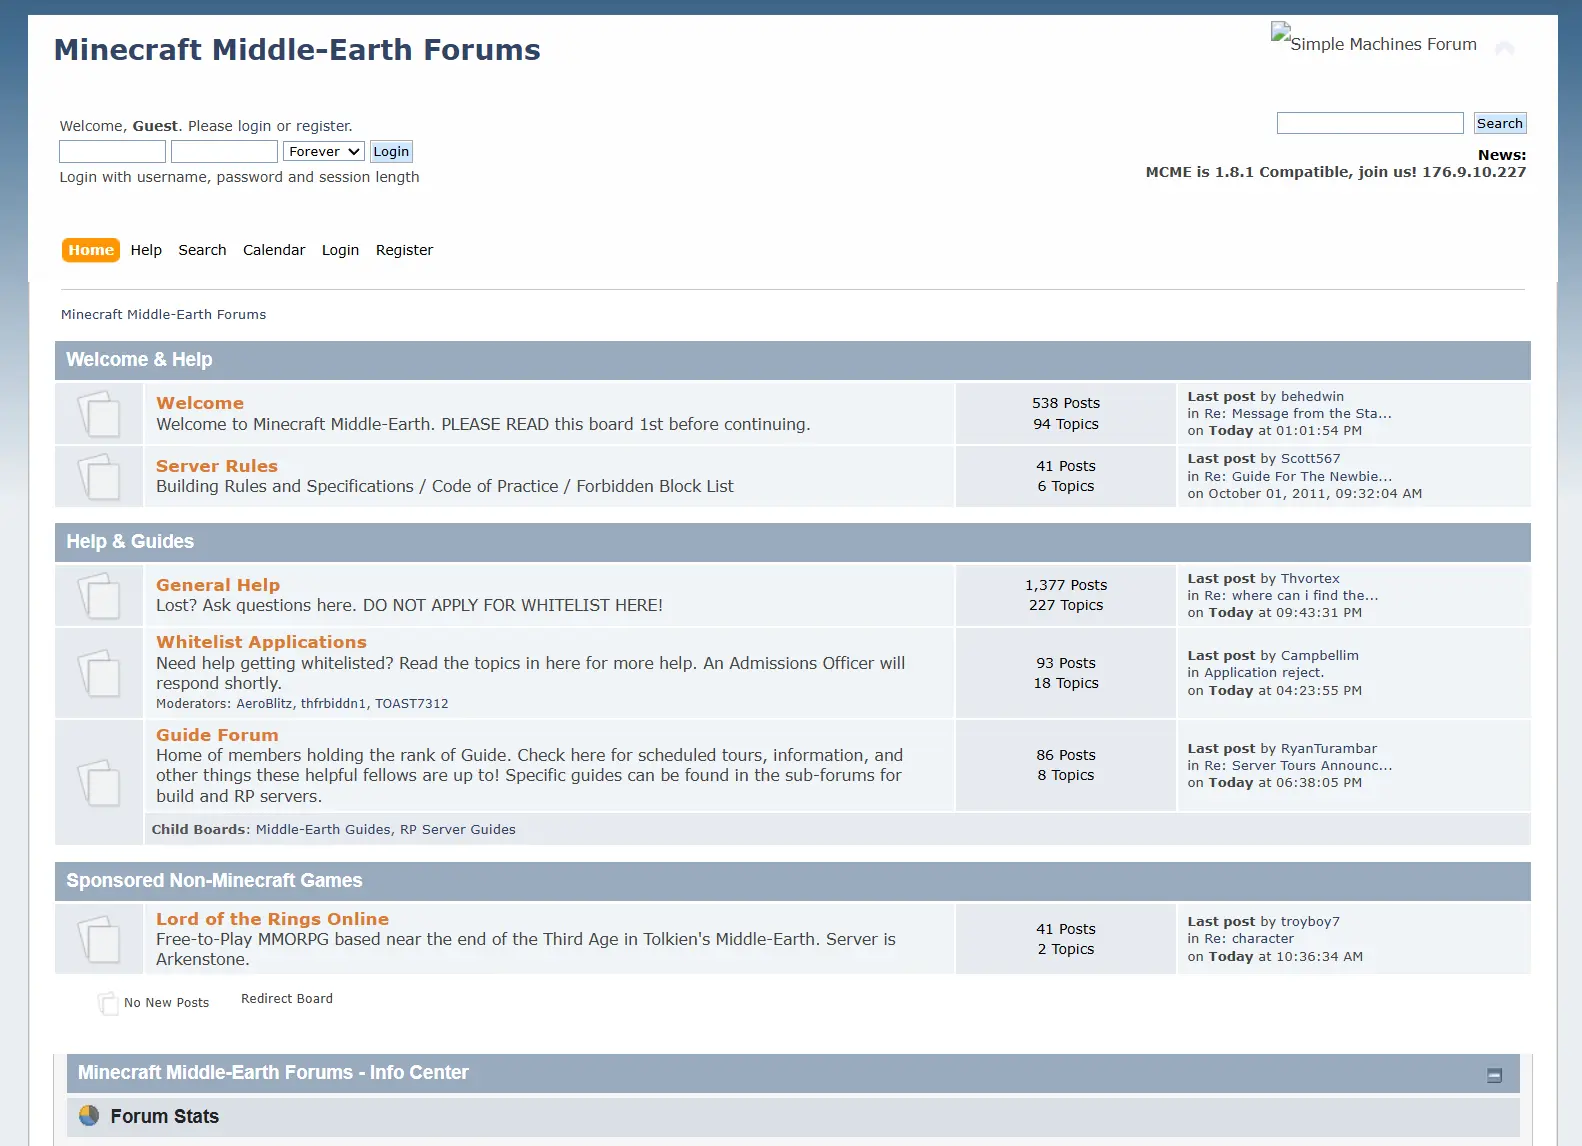Open the General Help board
The image size is (1582, 1146).
point(218,585)
